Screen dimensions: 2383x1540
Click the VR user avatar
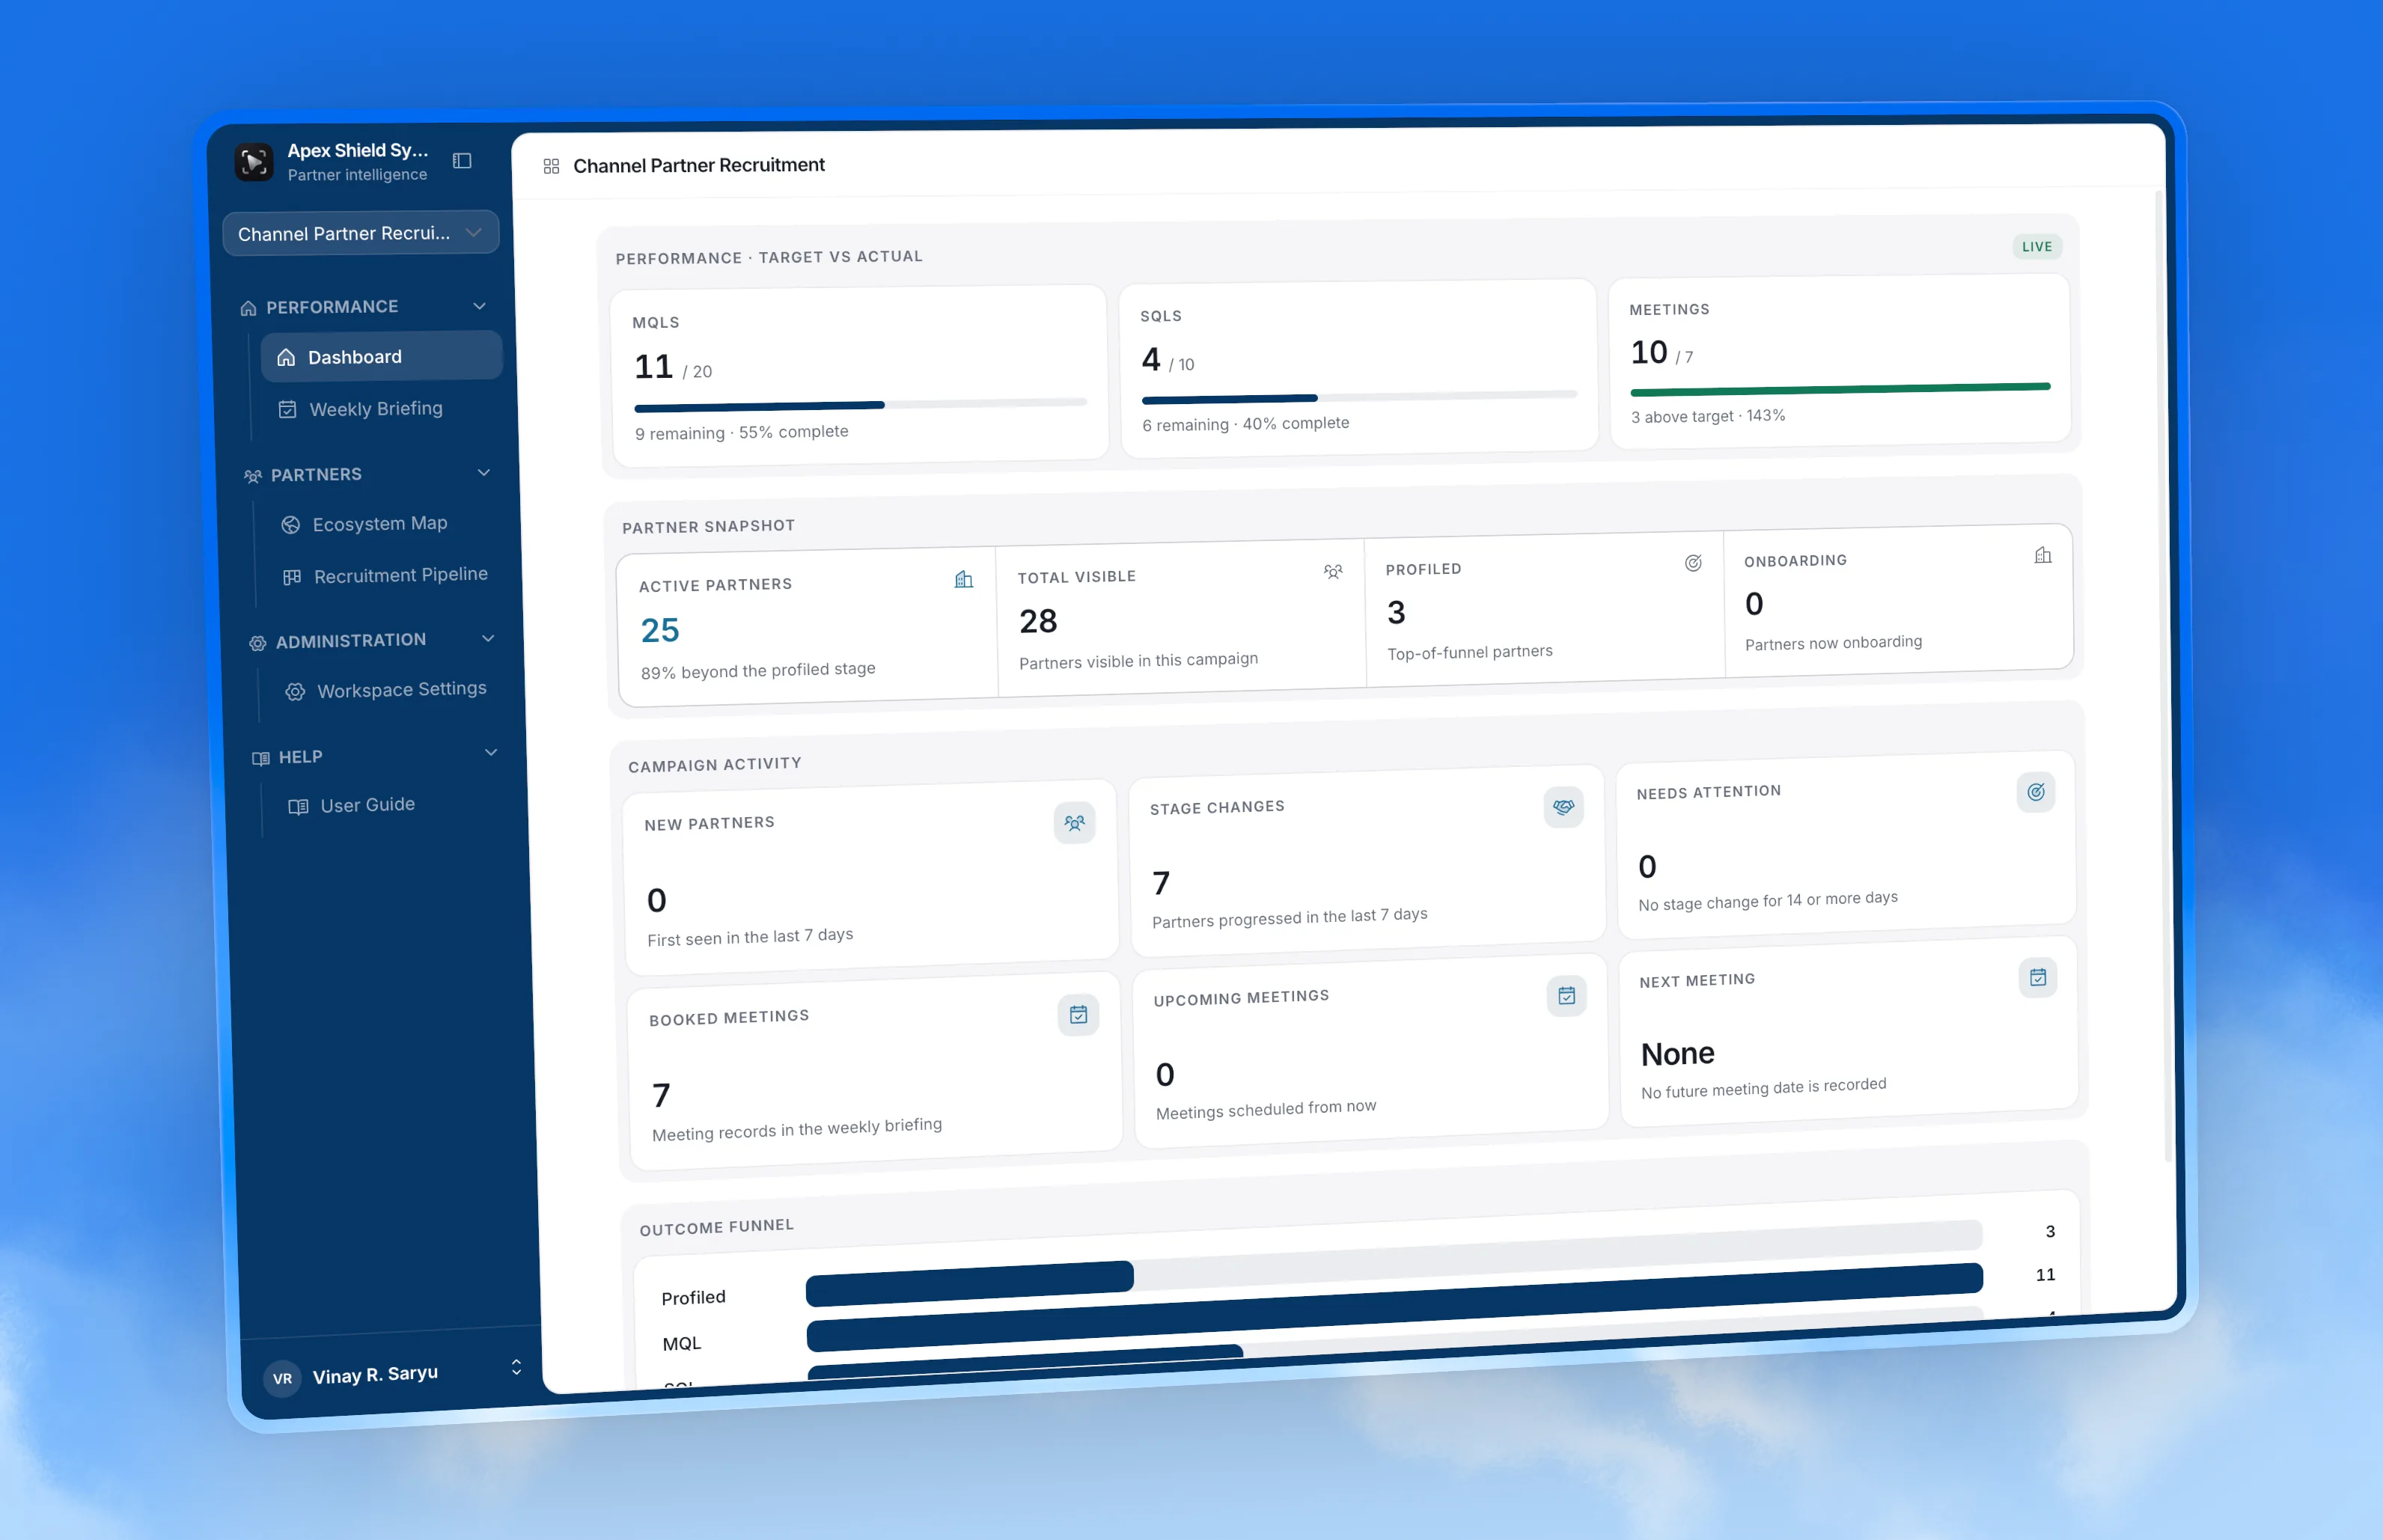coord(282,1379)
